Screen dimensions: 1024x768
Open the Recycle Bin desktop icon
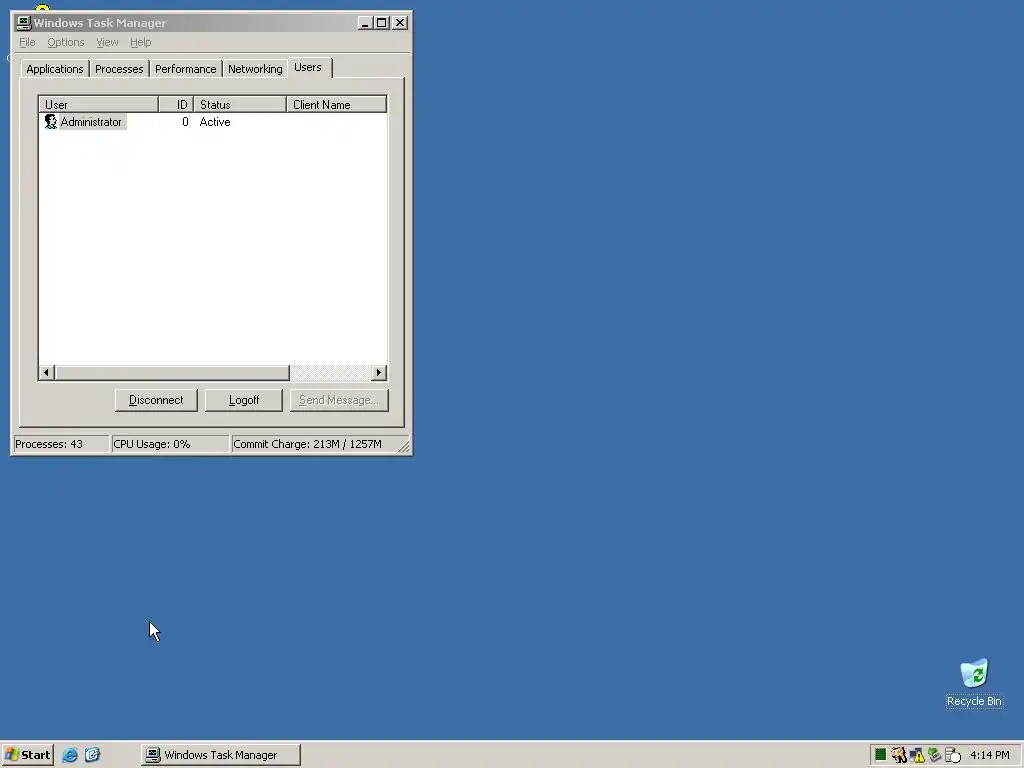click(974, 682)
